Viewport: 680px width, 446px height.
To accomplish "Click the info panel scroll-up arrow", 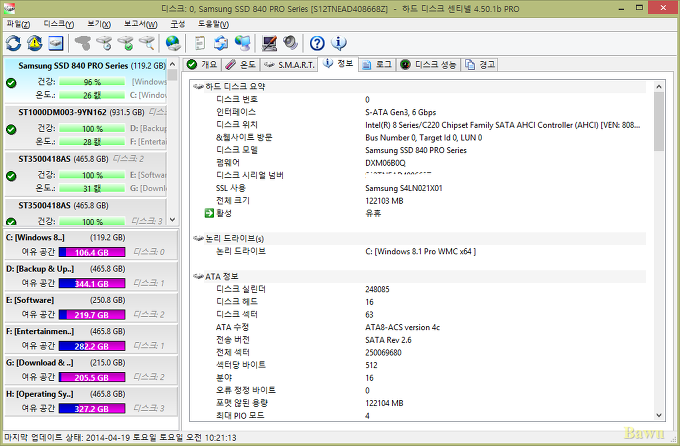I will tap(659, 86).
